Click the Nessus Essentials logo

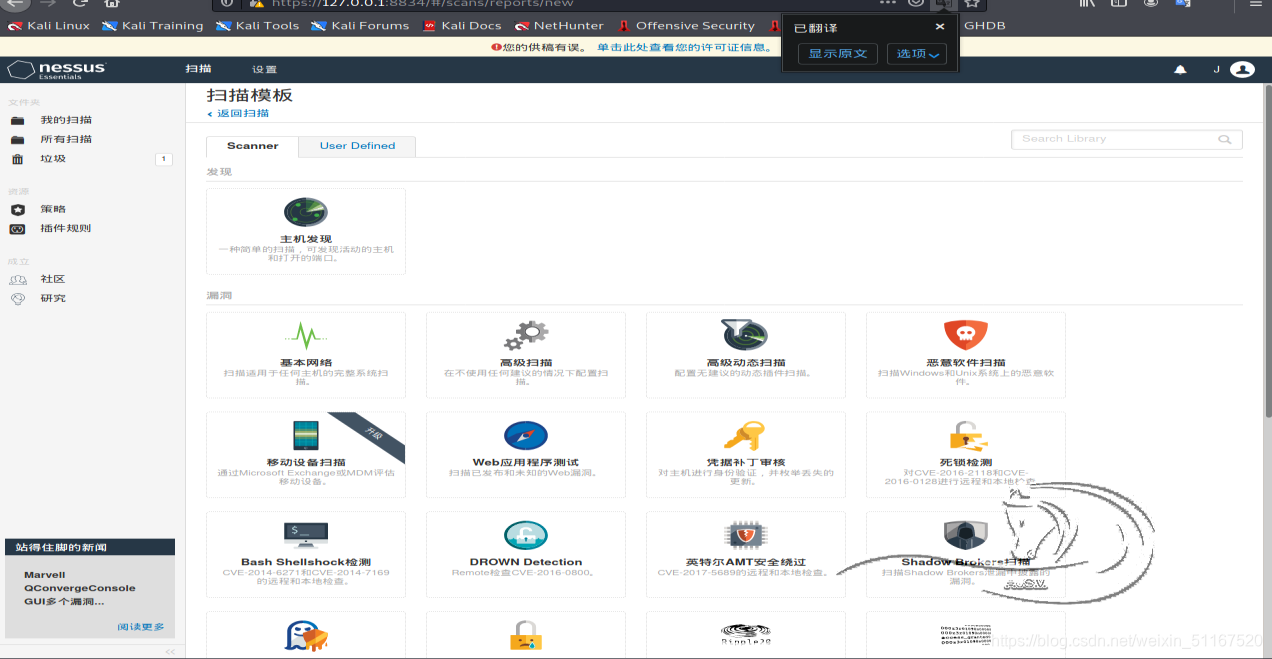[x=56, y=69]
